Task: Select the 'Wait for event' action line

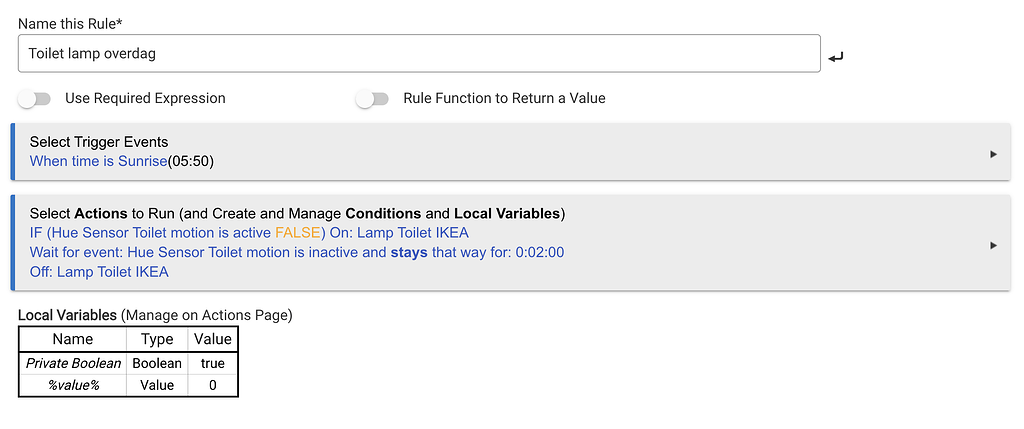Action: [x=296, y=252]
